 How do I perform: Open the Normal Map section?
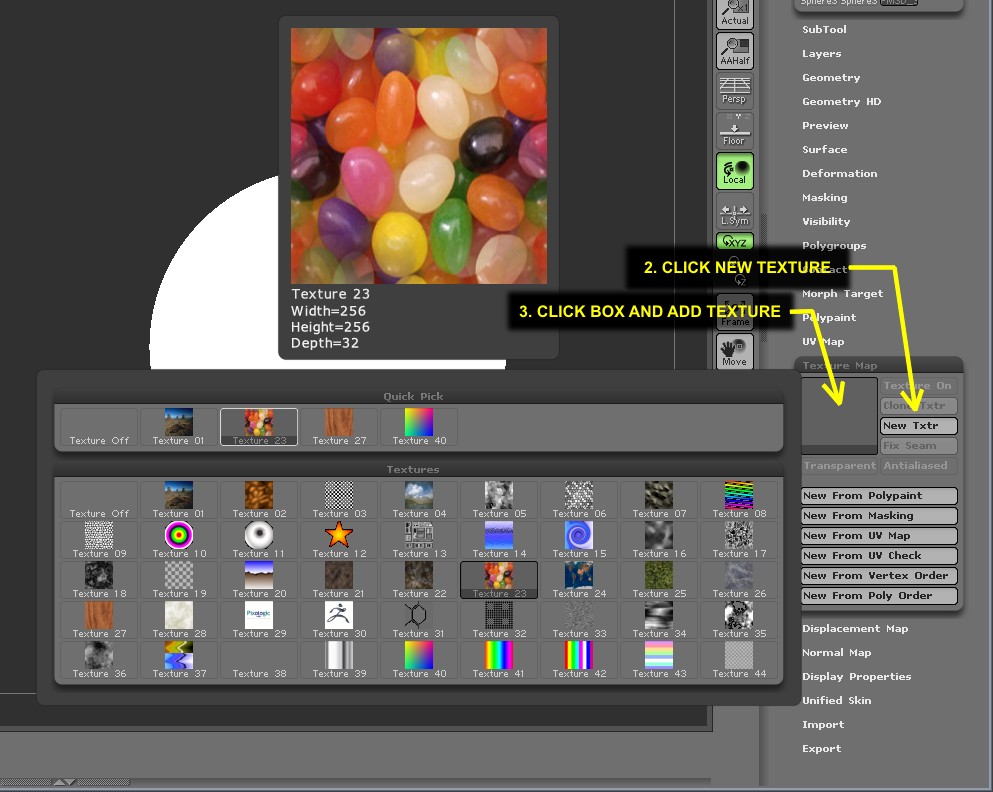point(836,653)
